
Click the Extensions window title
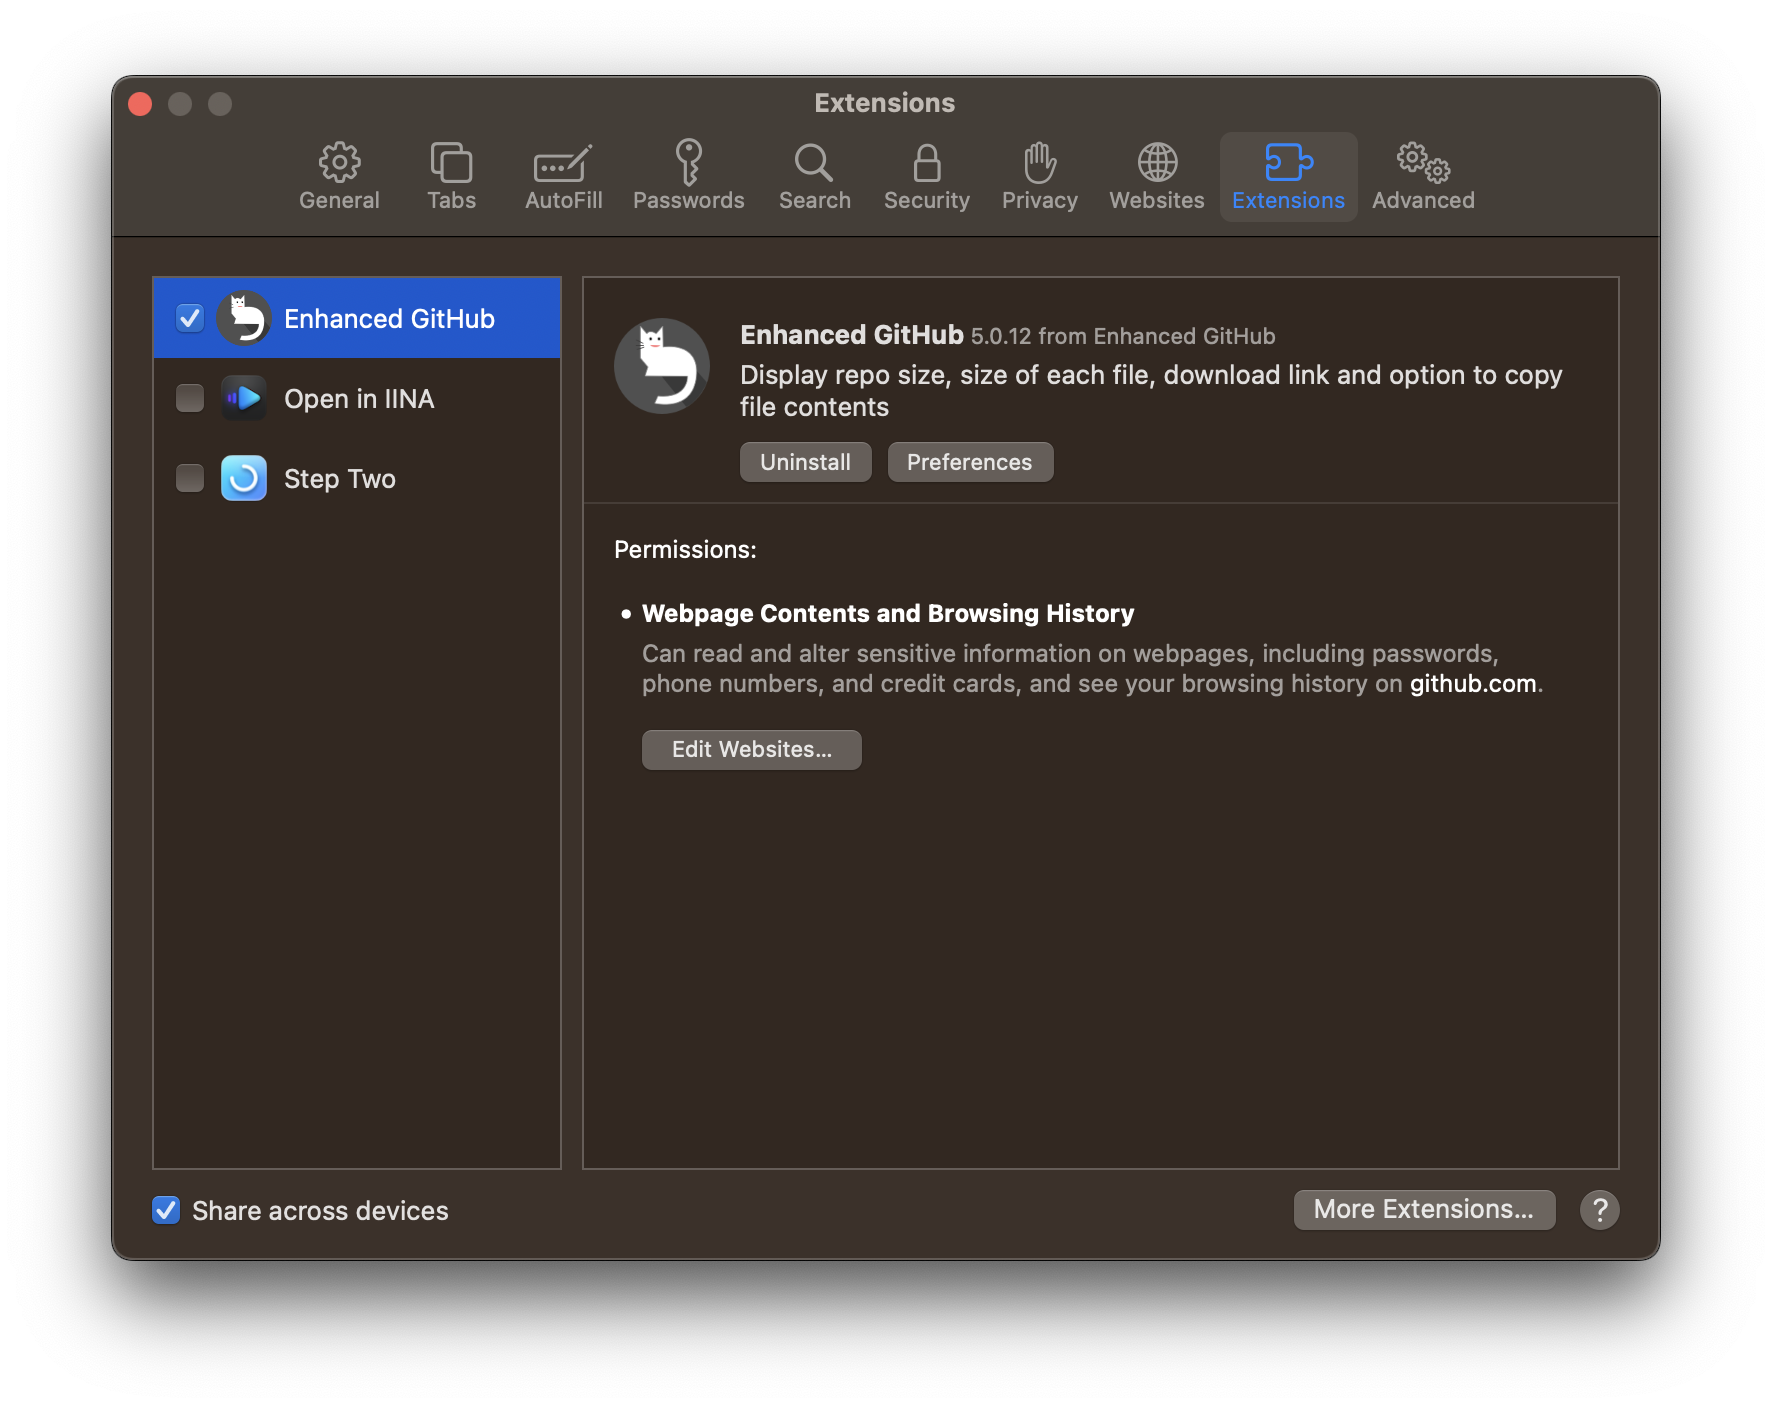[x=885, y=103]
